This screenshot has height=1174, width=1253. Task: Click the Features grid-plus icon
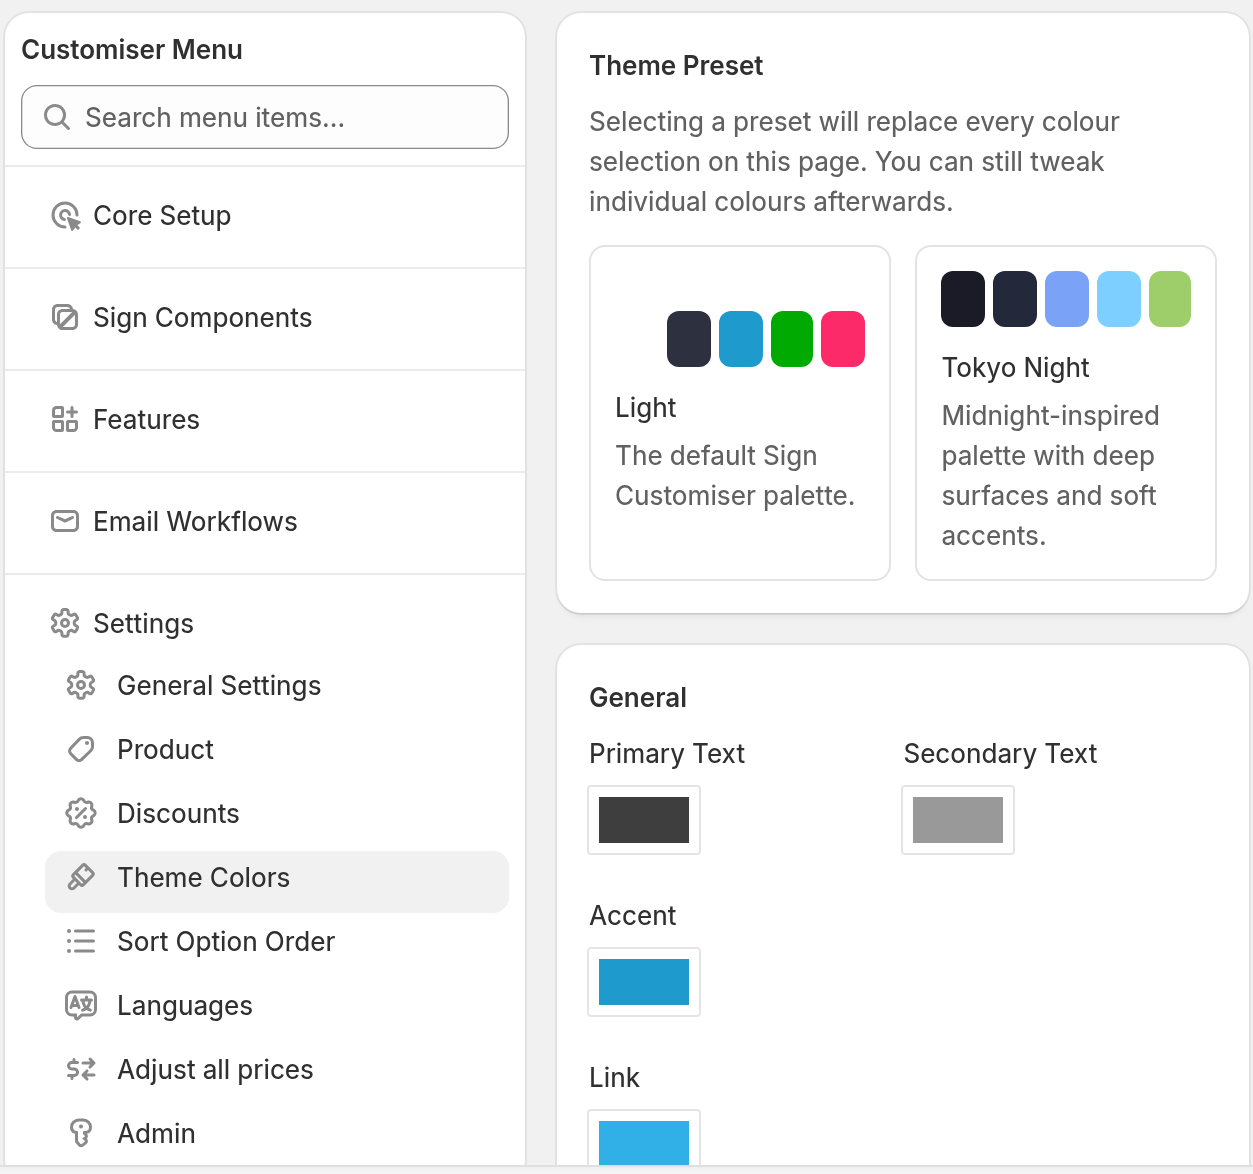[x=65, y=420]
